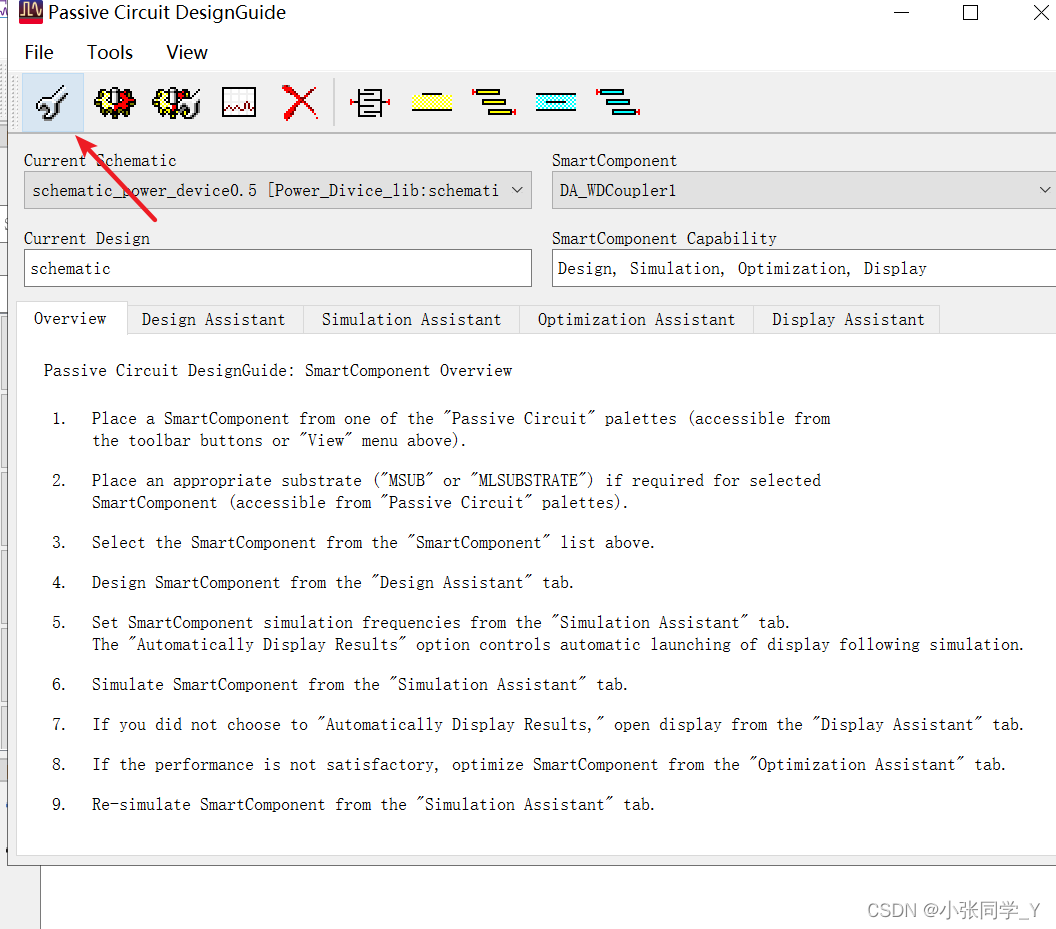Select the cyan single stripline icon
Viewport: 1056px width, 929px height.
point(556,102)
